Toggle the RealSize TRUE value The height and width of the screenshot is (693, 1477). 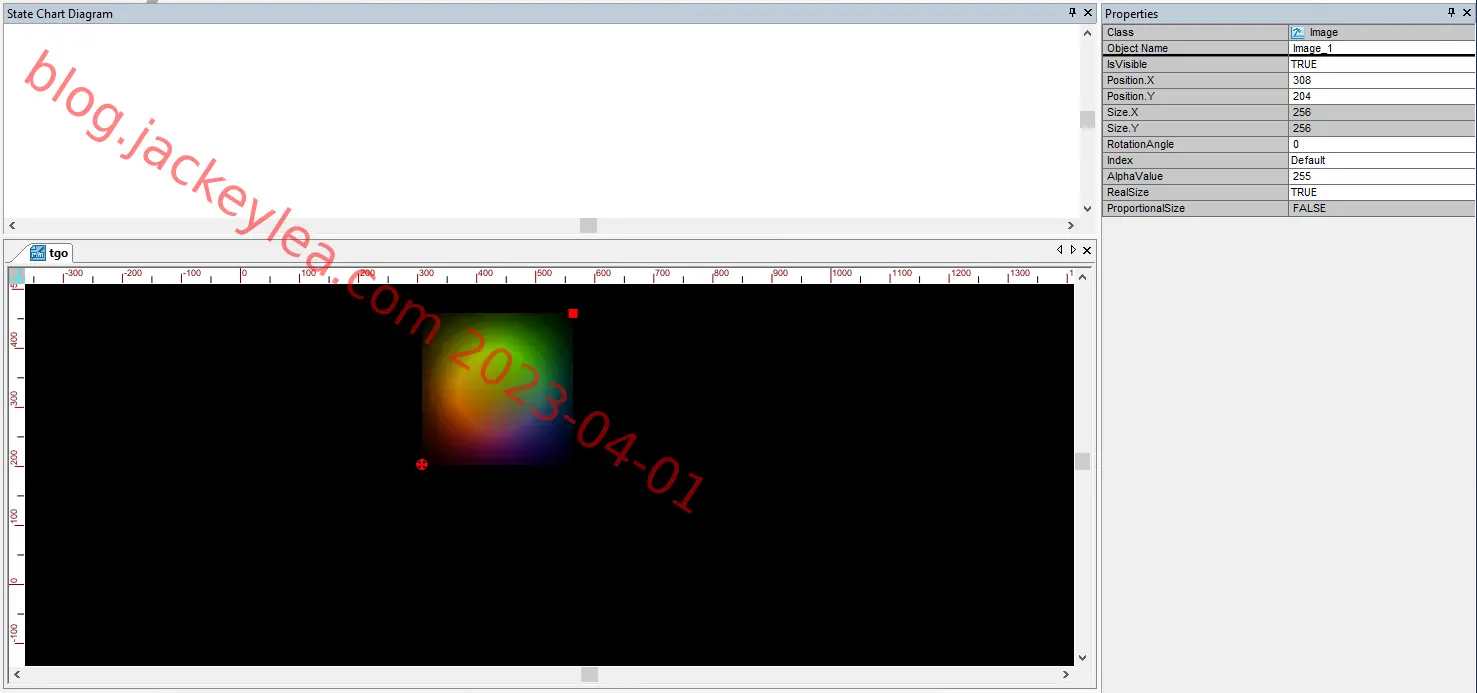coord(1381,192)
